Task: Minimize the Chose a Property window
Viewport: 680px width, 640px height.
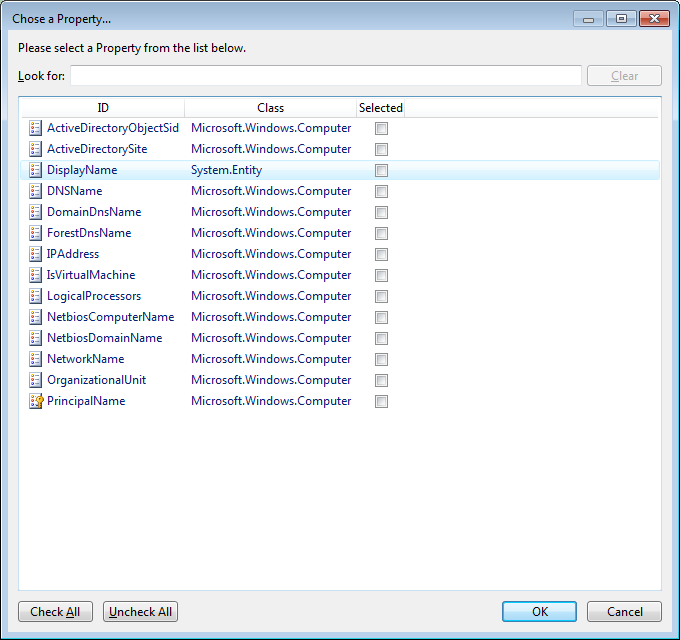Action: (x=588, y=19)
